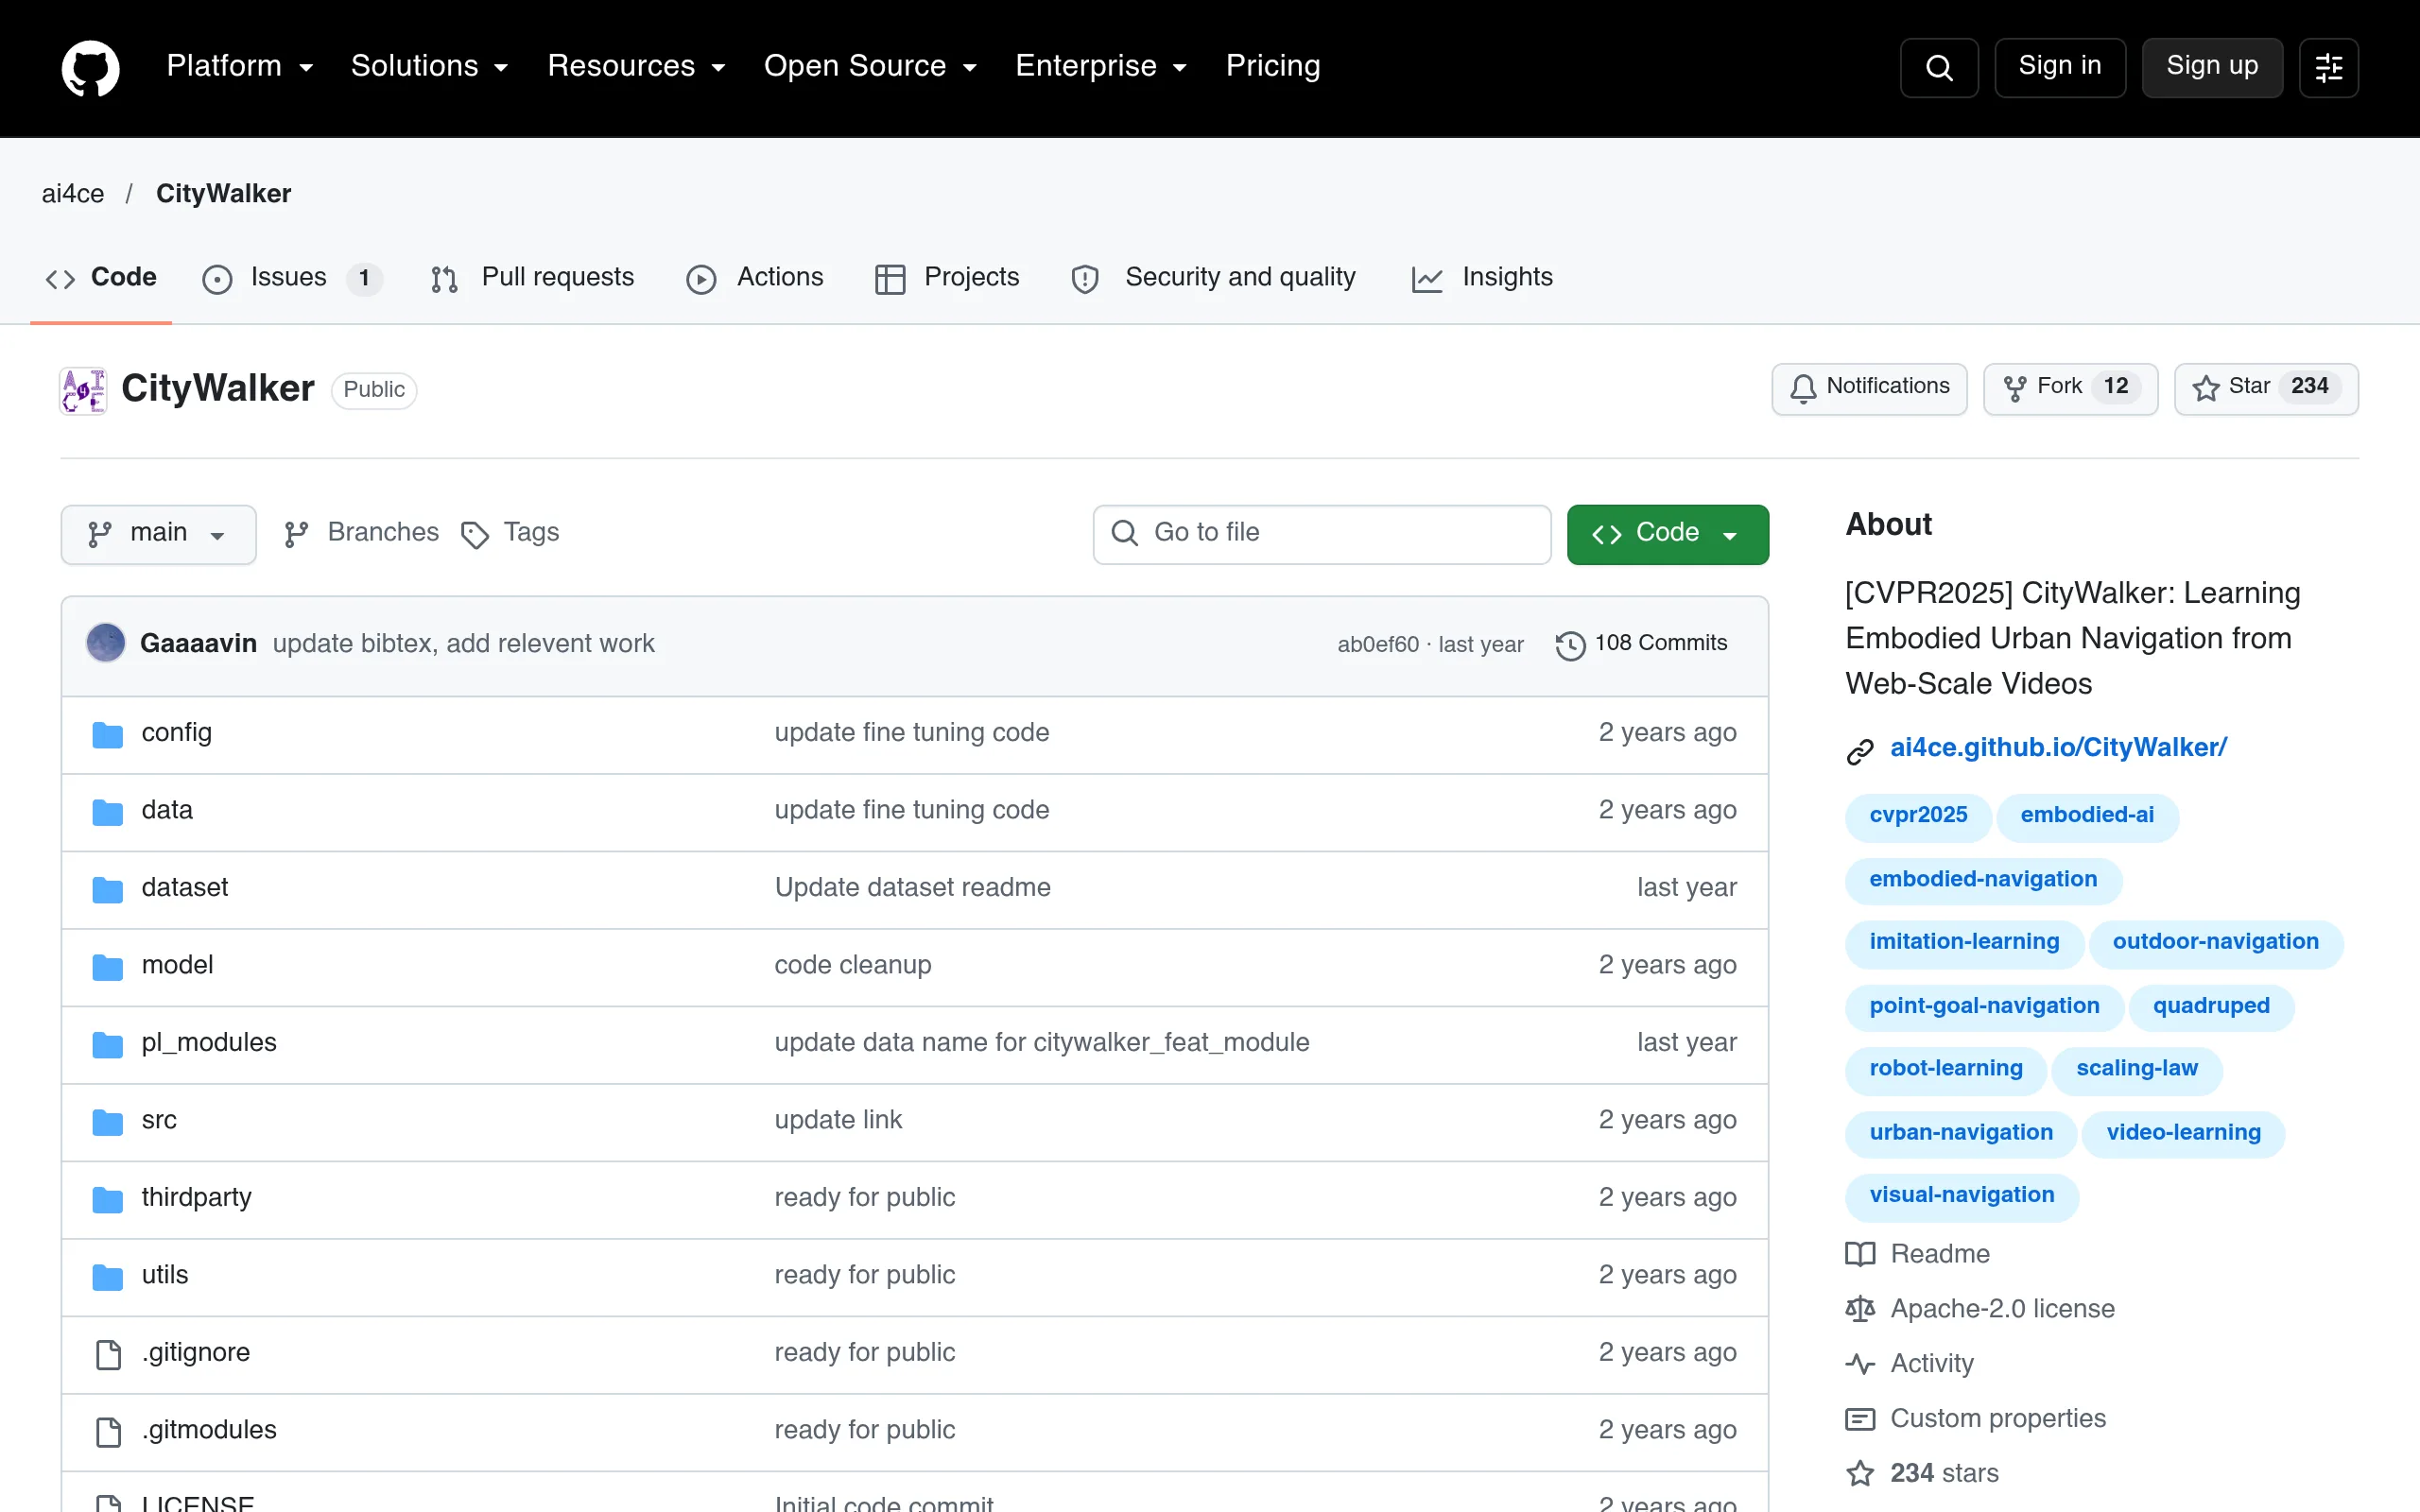Image resolution: width=2420 pixels, height=1512 pixels.
Task: Click the dataset folder icon
Action: [x=107, y=889]
